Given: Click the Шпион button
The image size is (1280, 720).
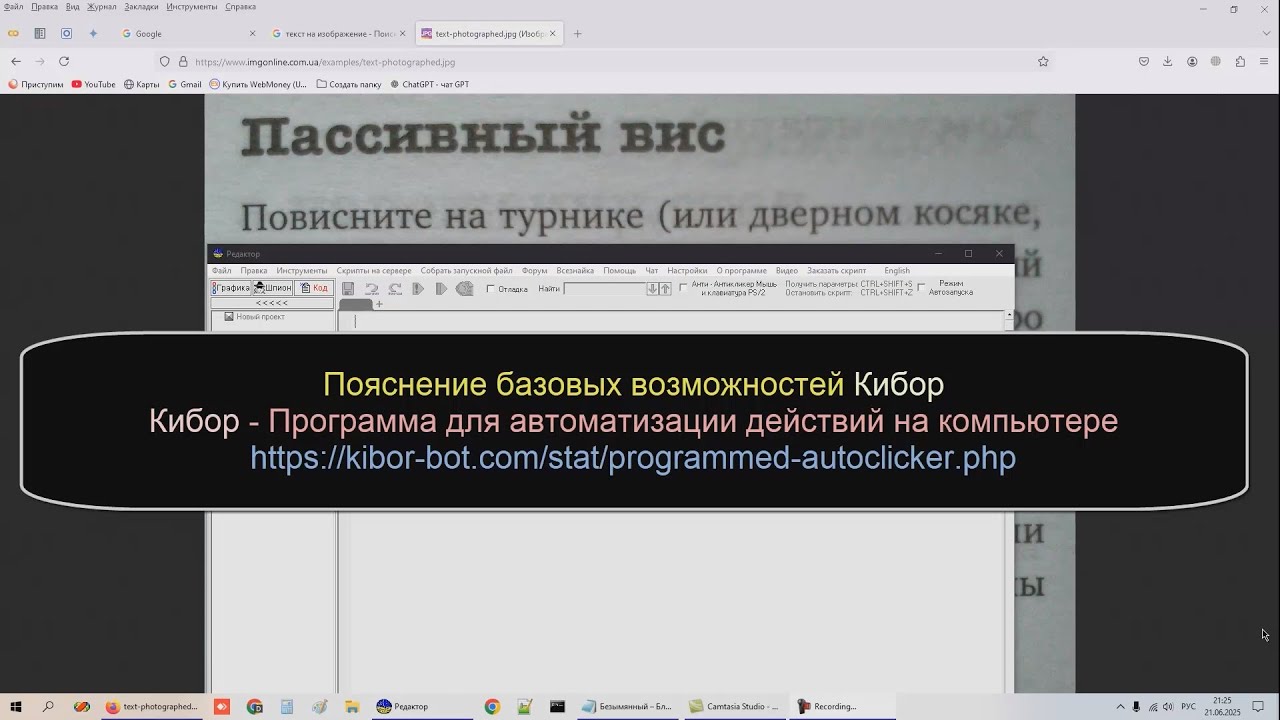Looking at the screenshot, I should pos(272,288).
